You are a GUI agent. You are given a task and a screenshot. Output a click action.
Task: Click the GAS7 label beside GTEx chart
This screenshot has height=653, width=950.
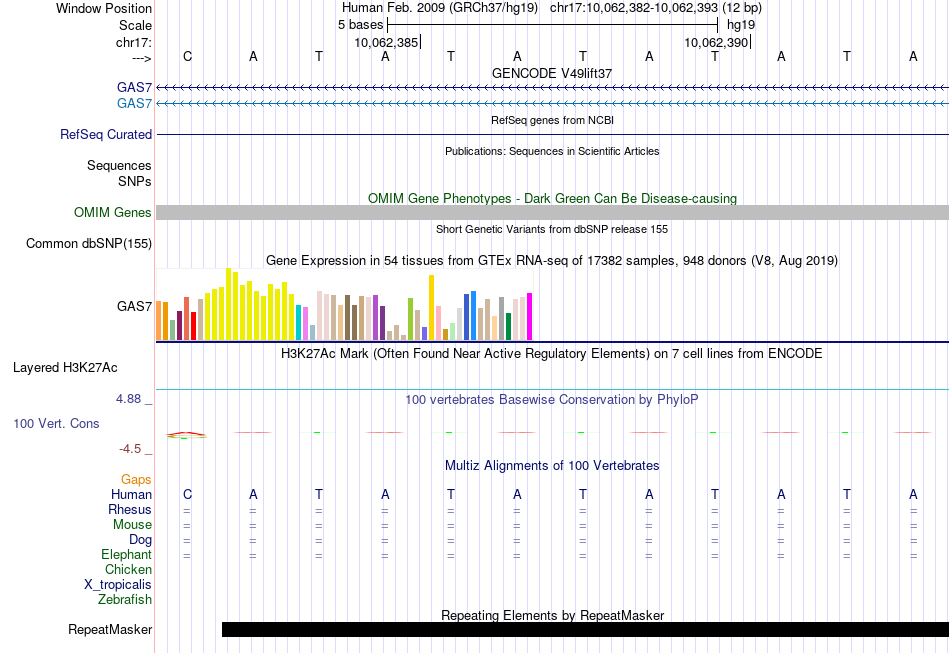(135, 307)
